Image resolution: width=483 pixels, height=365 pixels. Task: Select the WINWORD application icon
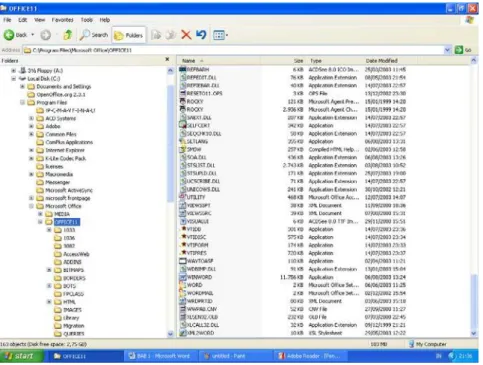tap(182, 277)
